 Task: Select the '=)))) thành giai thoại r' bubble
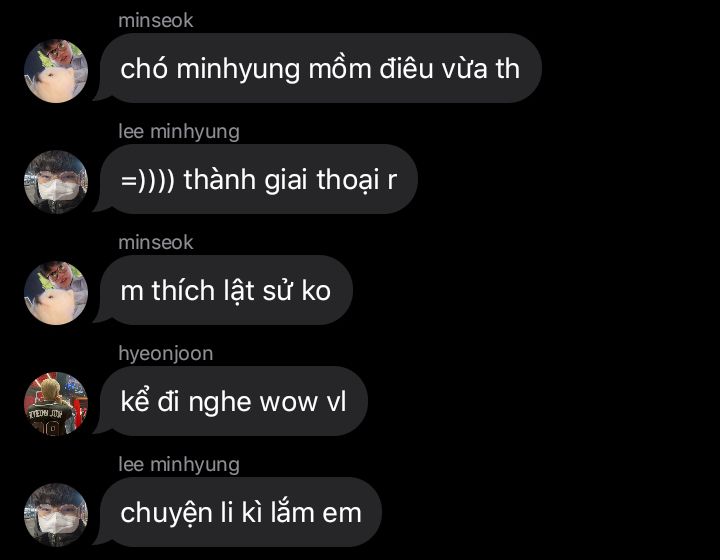click(258, 179)
